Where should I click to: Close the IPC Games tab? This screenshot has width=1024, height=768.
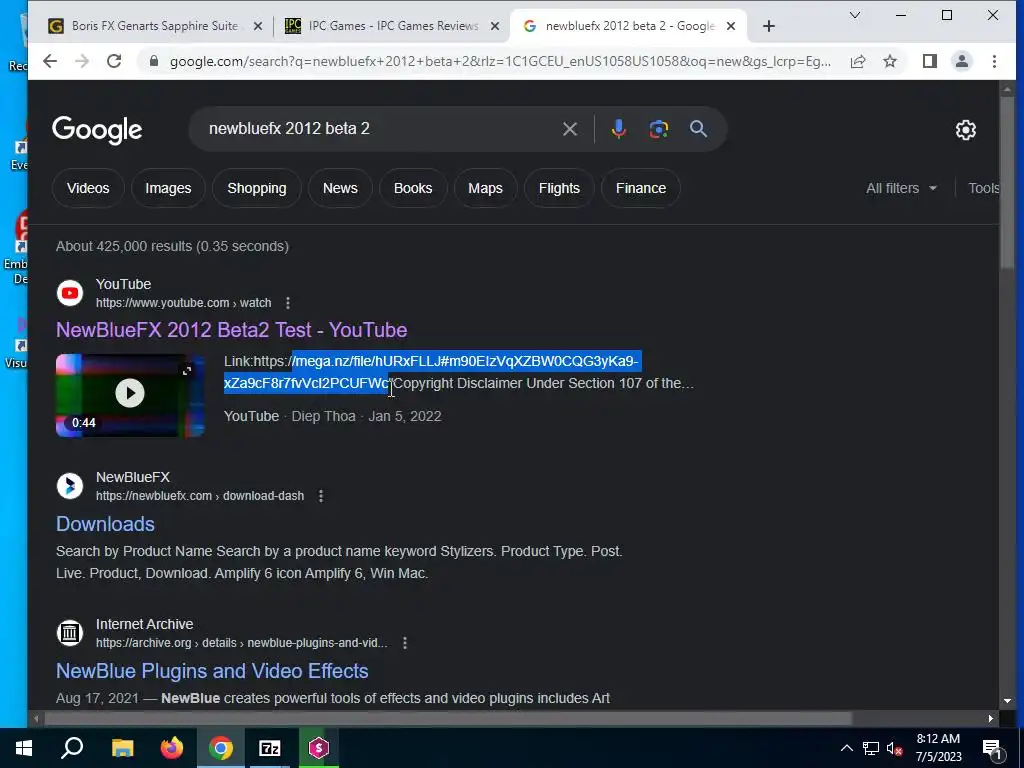coord(495,26)
